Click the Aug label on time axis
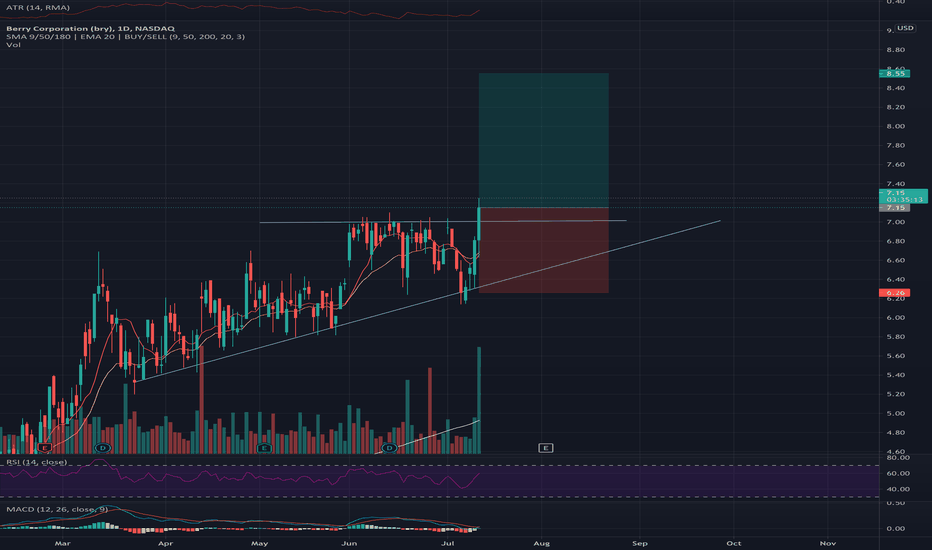 541,543
